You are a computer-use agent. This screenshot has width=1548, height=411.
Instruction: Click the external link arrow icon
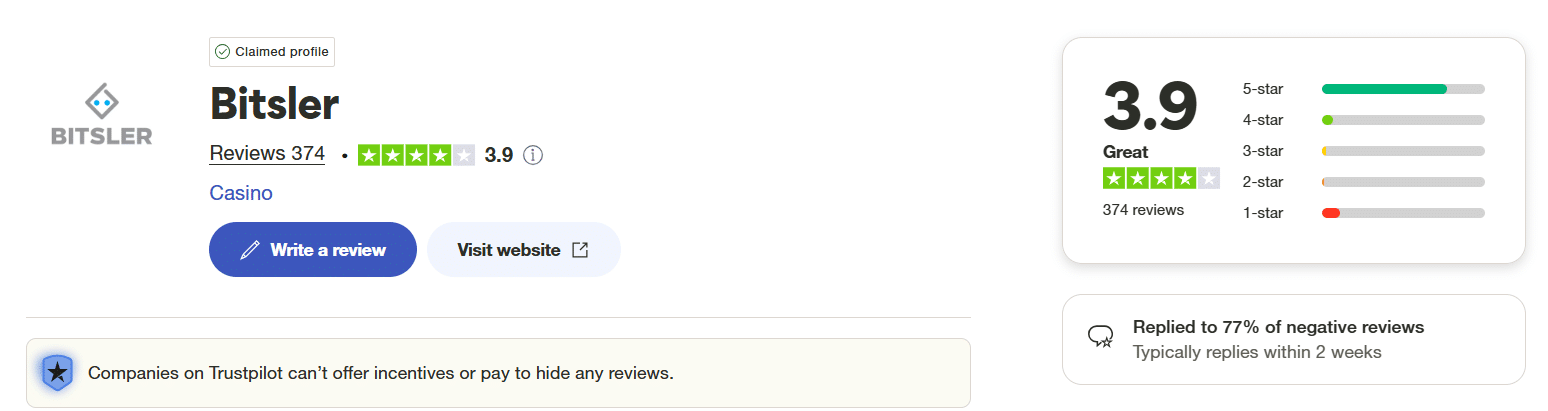pos(580,250)
